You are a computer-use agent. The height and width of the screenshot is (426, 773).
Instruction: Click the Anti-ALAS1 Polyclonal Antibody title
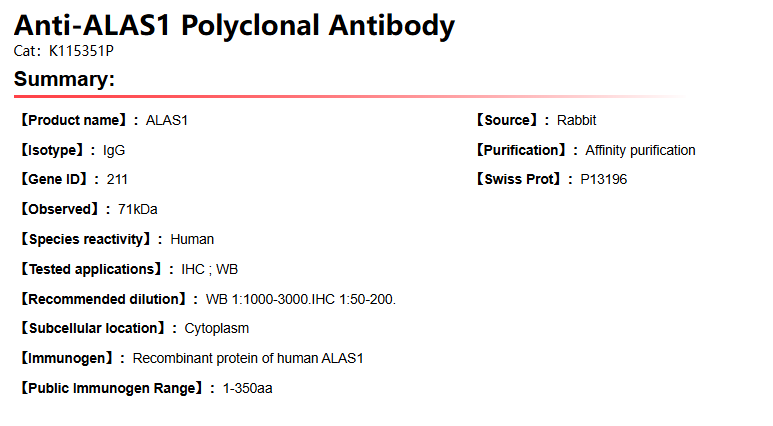[234, 27]
